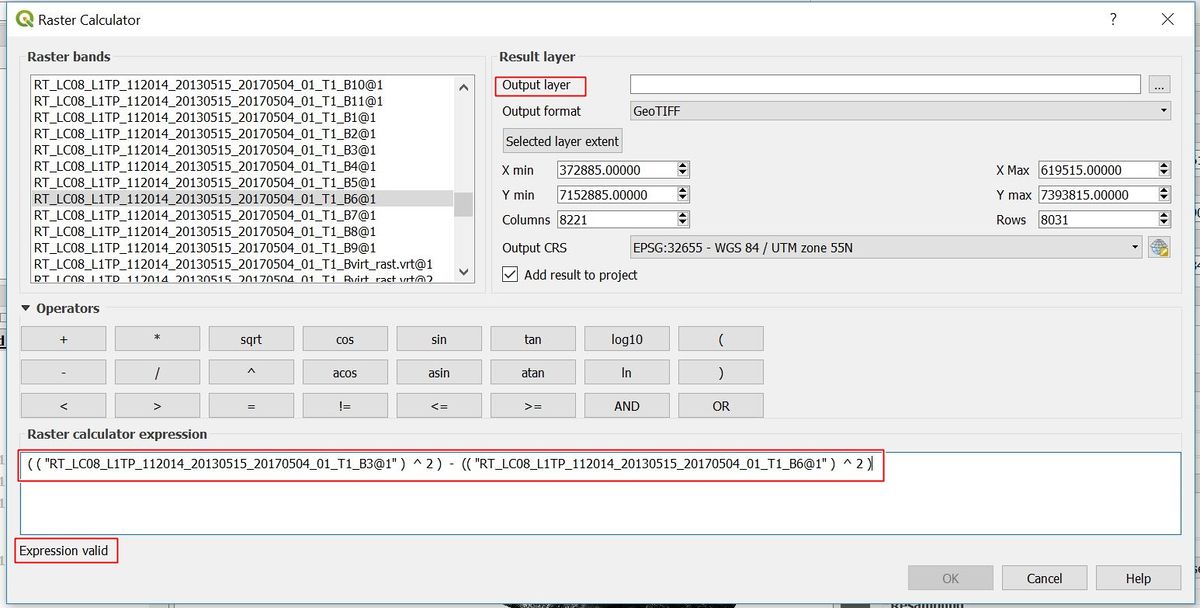This screenshot has height=608, width=1200.
Task: Insert the AND operator
Action: (626, 405)
